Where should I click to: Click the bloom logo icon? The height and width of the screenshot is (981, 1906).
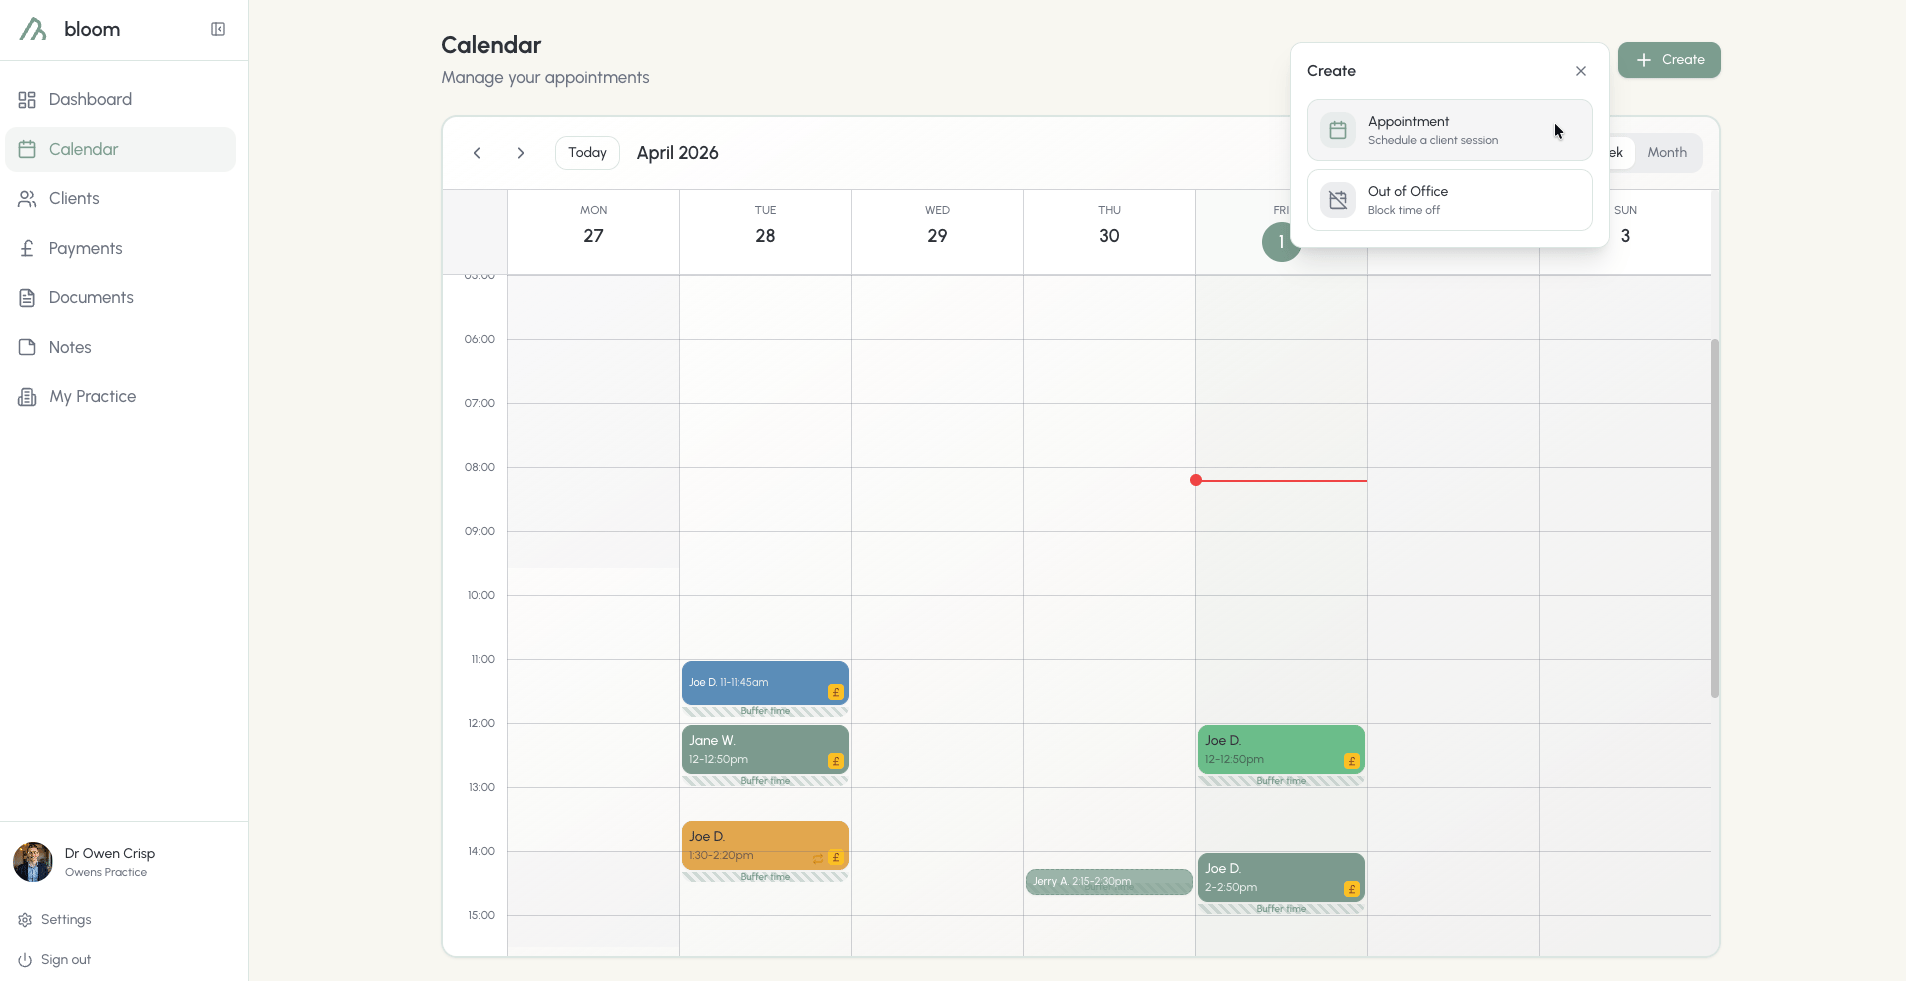tap(33, 29)
